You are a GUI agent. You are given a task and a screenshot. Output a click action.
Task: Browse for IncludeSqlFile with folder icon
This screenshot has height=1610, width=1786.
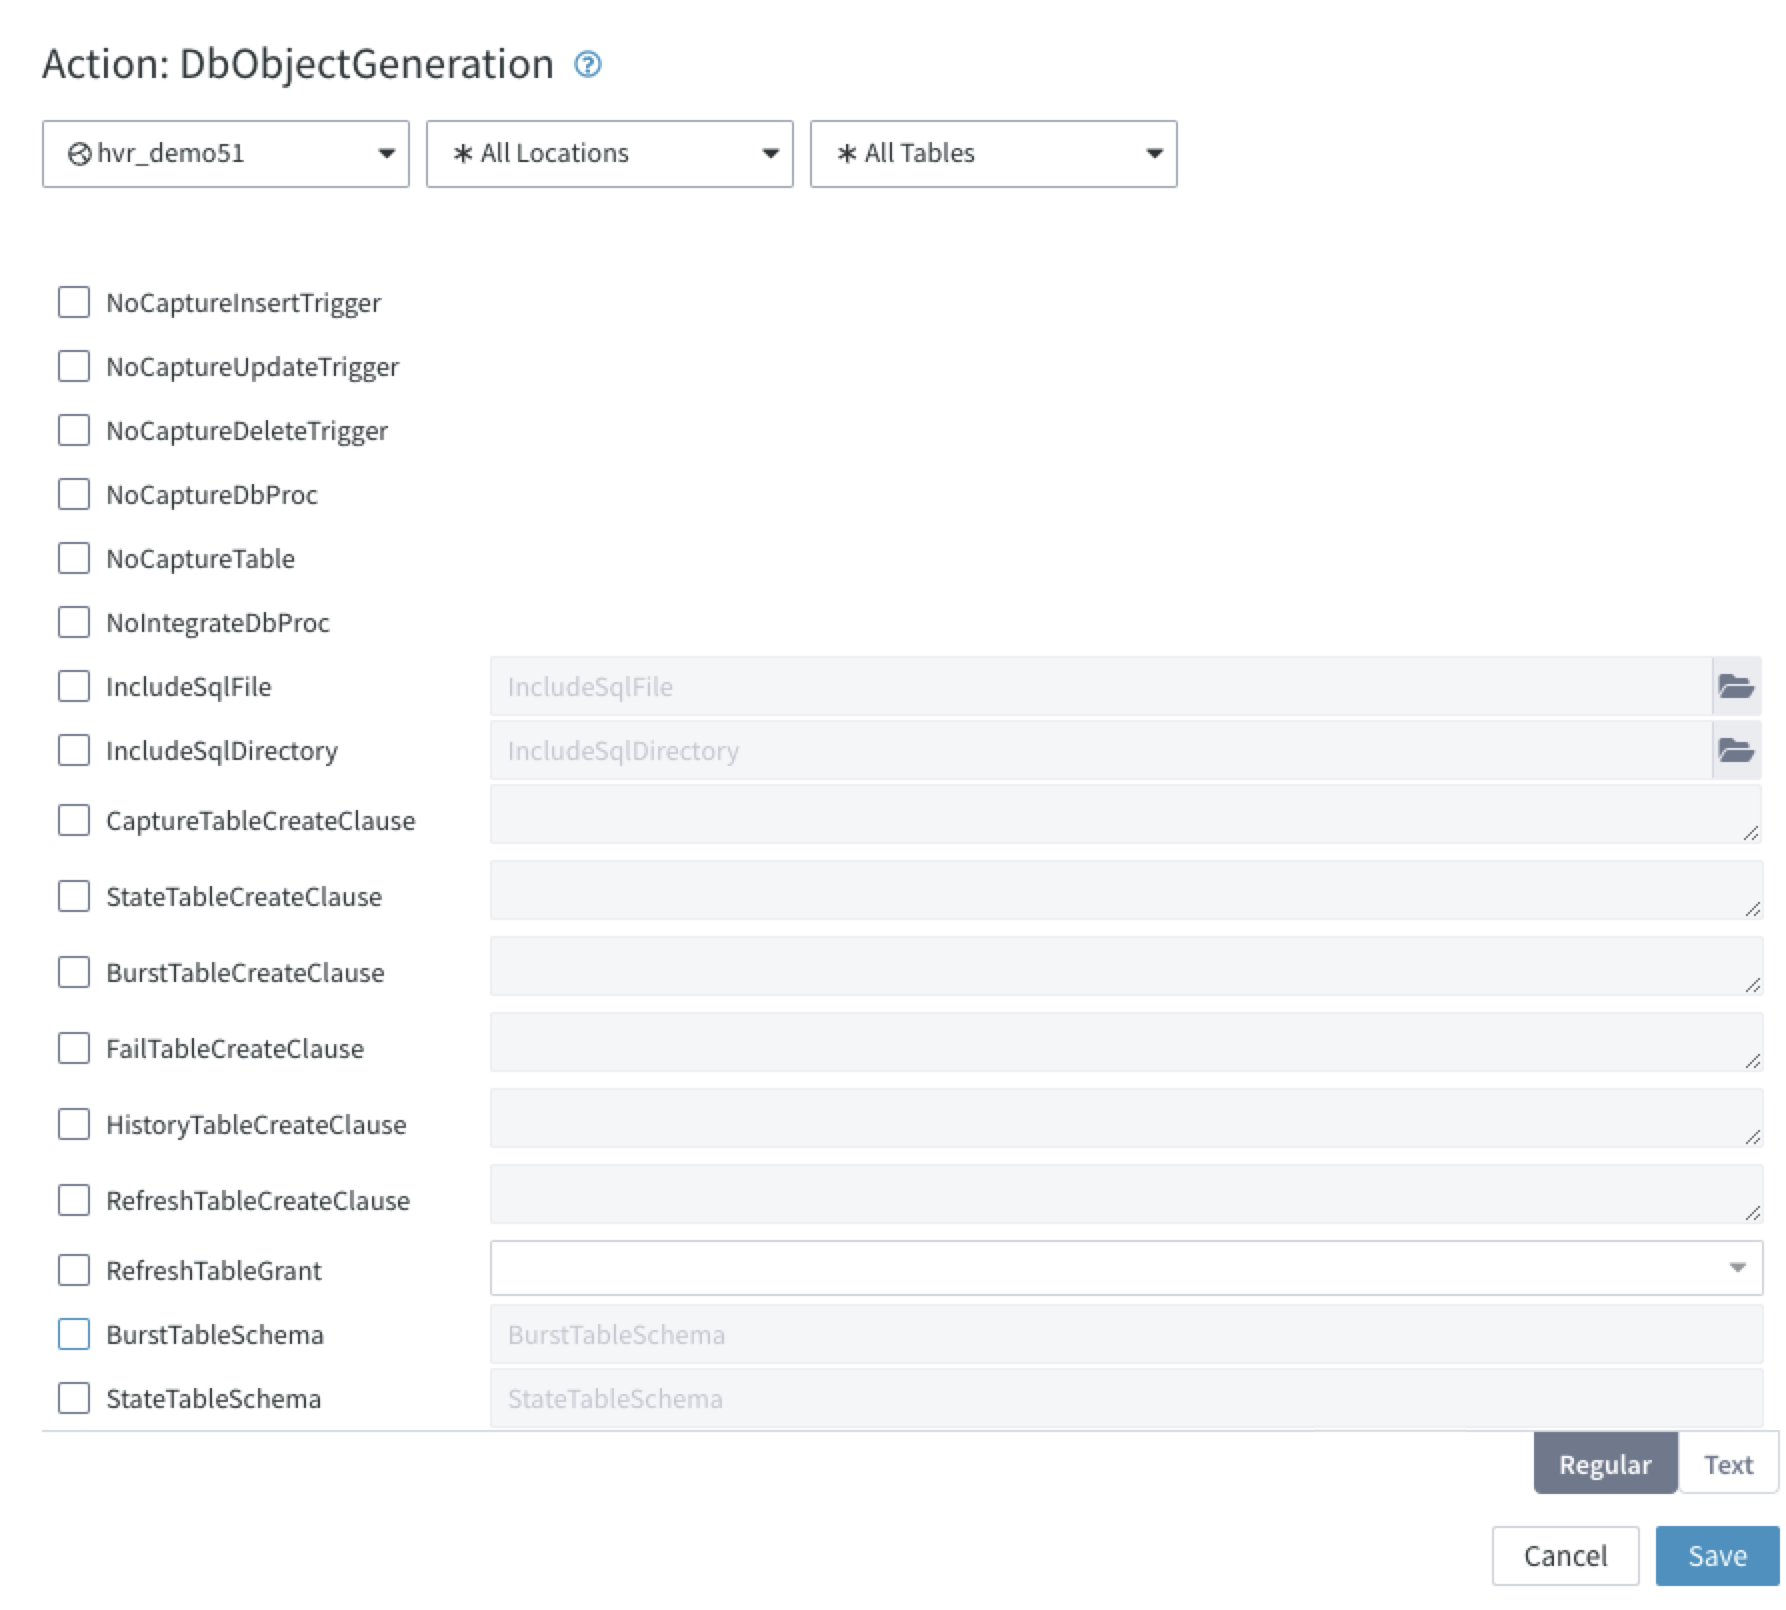[1736, 686]
